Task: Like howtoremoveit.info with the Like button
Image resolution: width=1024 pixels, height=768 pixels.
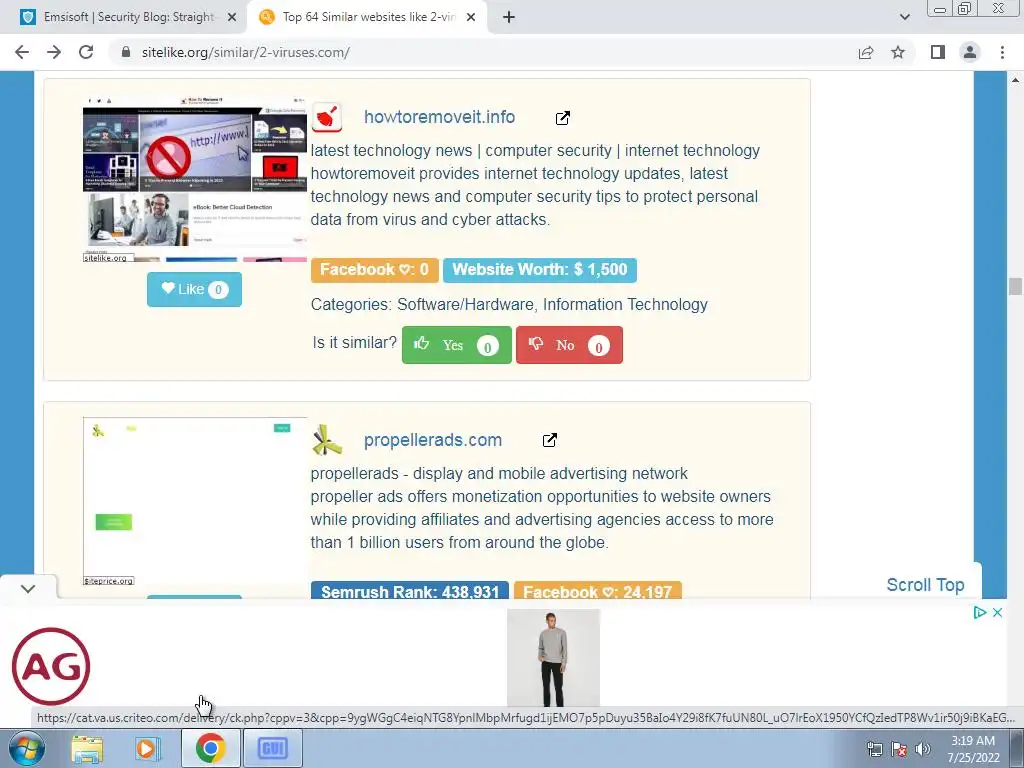Action: [x=194, y=289]
